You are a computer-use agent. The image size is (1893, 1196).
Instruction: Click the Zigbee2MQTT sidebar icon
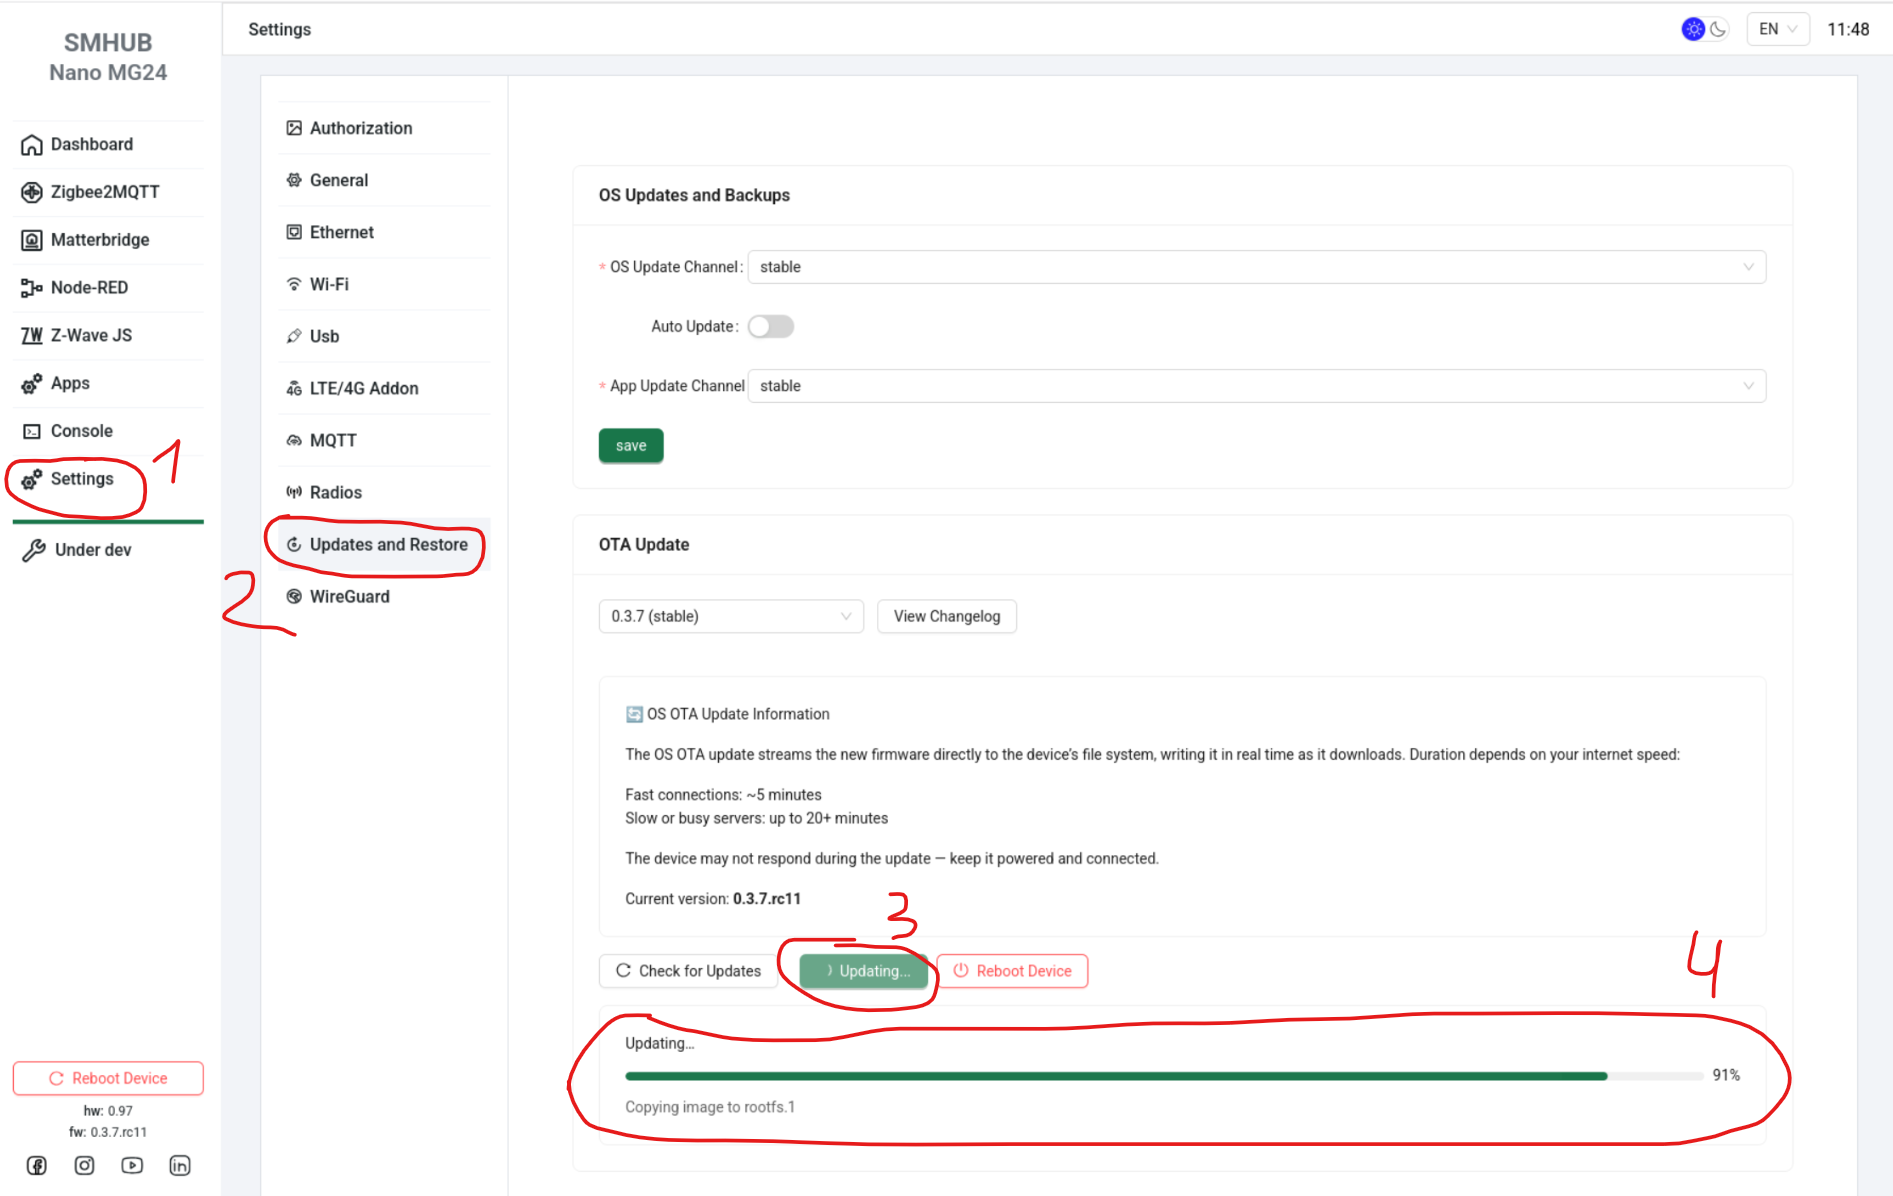coord(32,192)
